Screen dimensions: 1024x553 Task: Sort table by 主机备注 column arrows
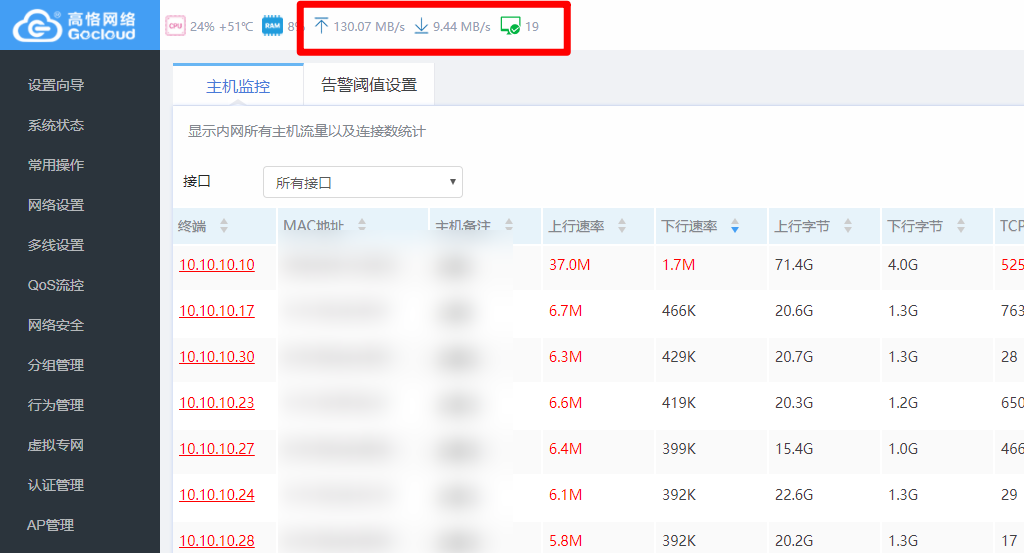(509, 225)
